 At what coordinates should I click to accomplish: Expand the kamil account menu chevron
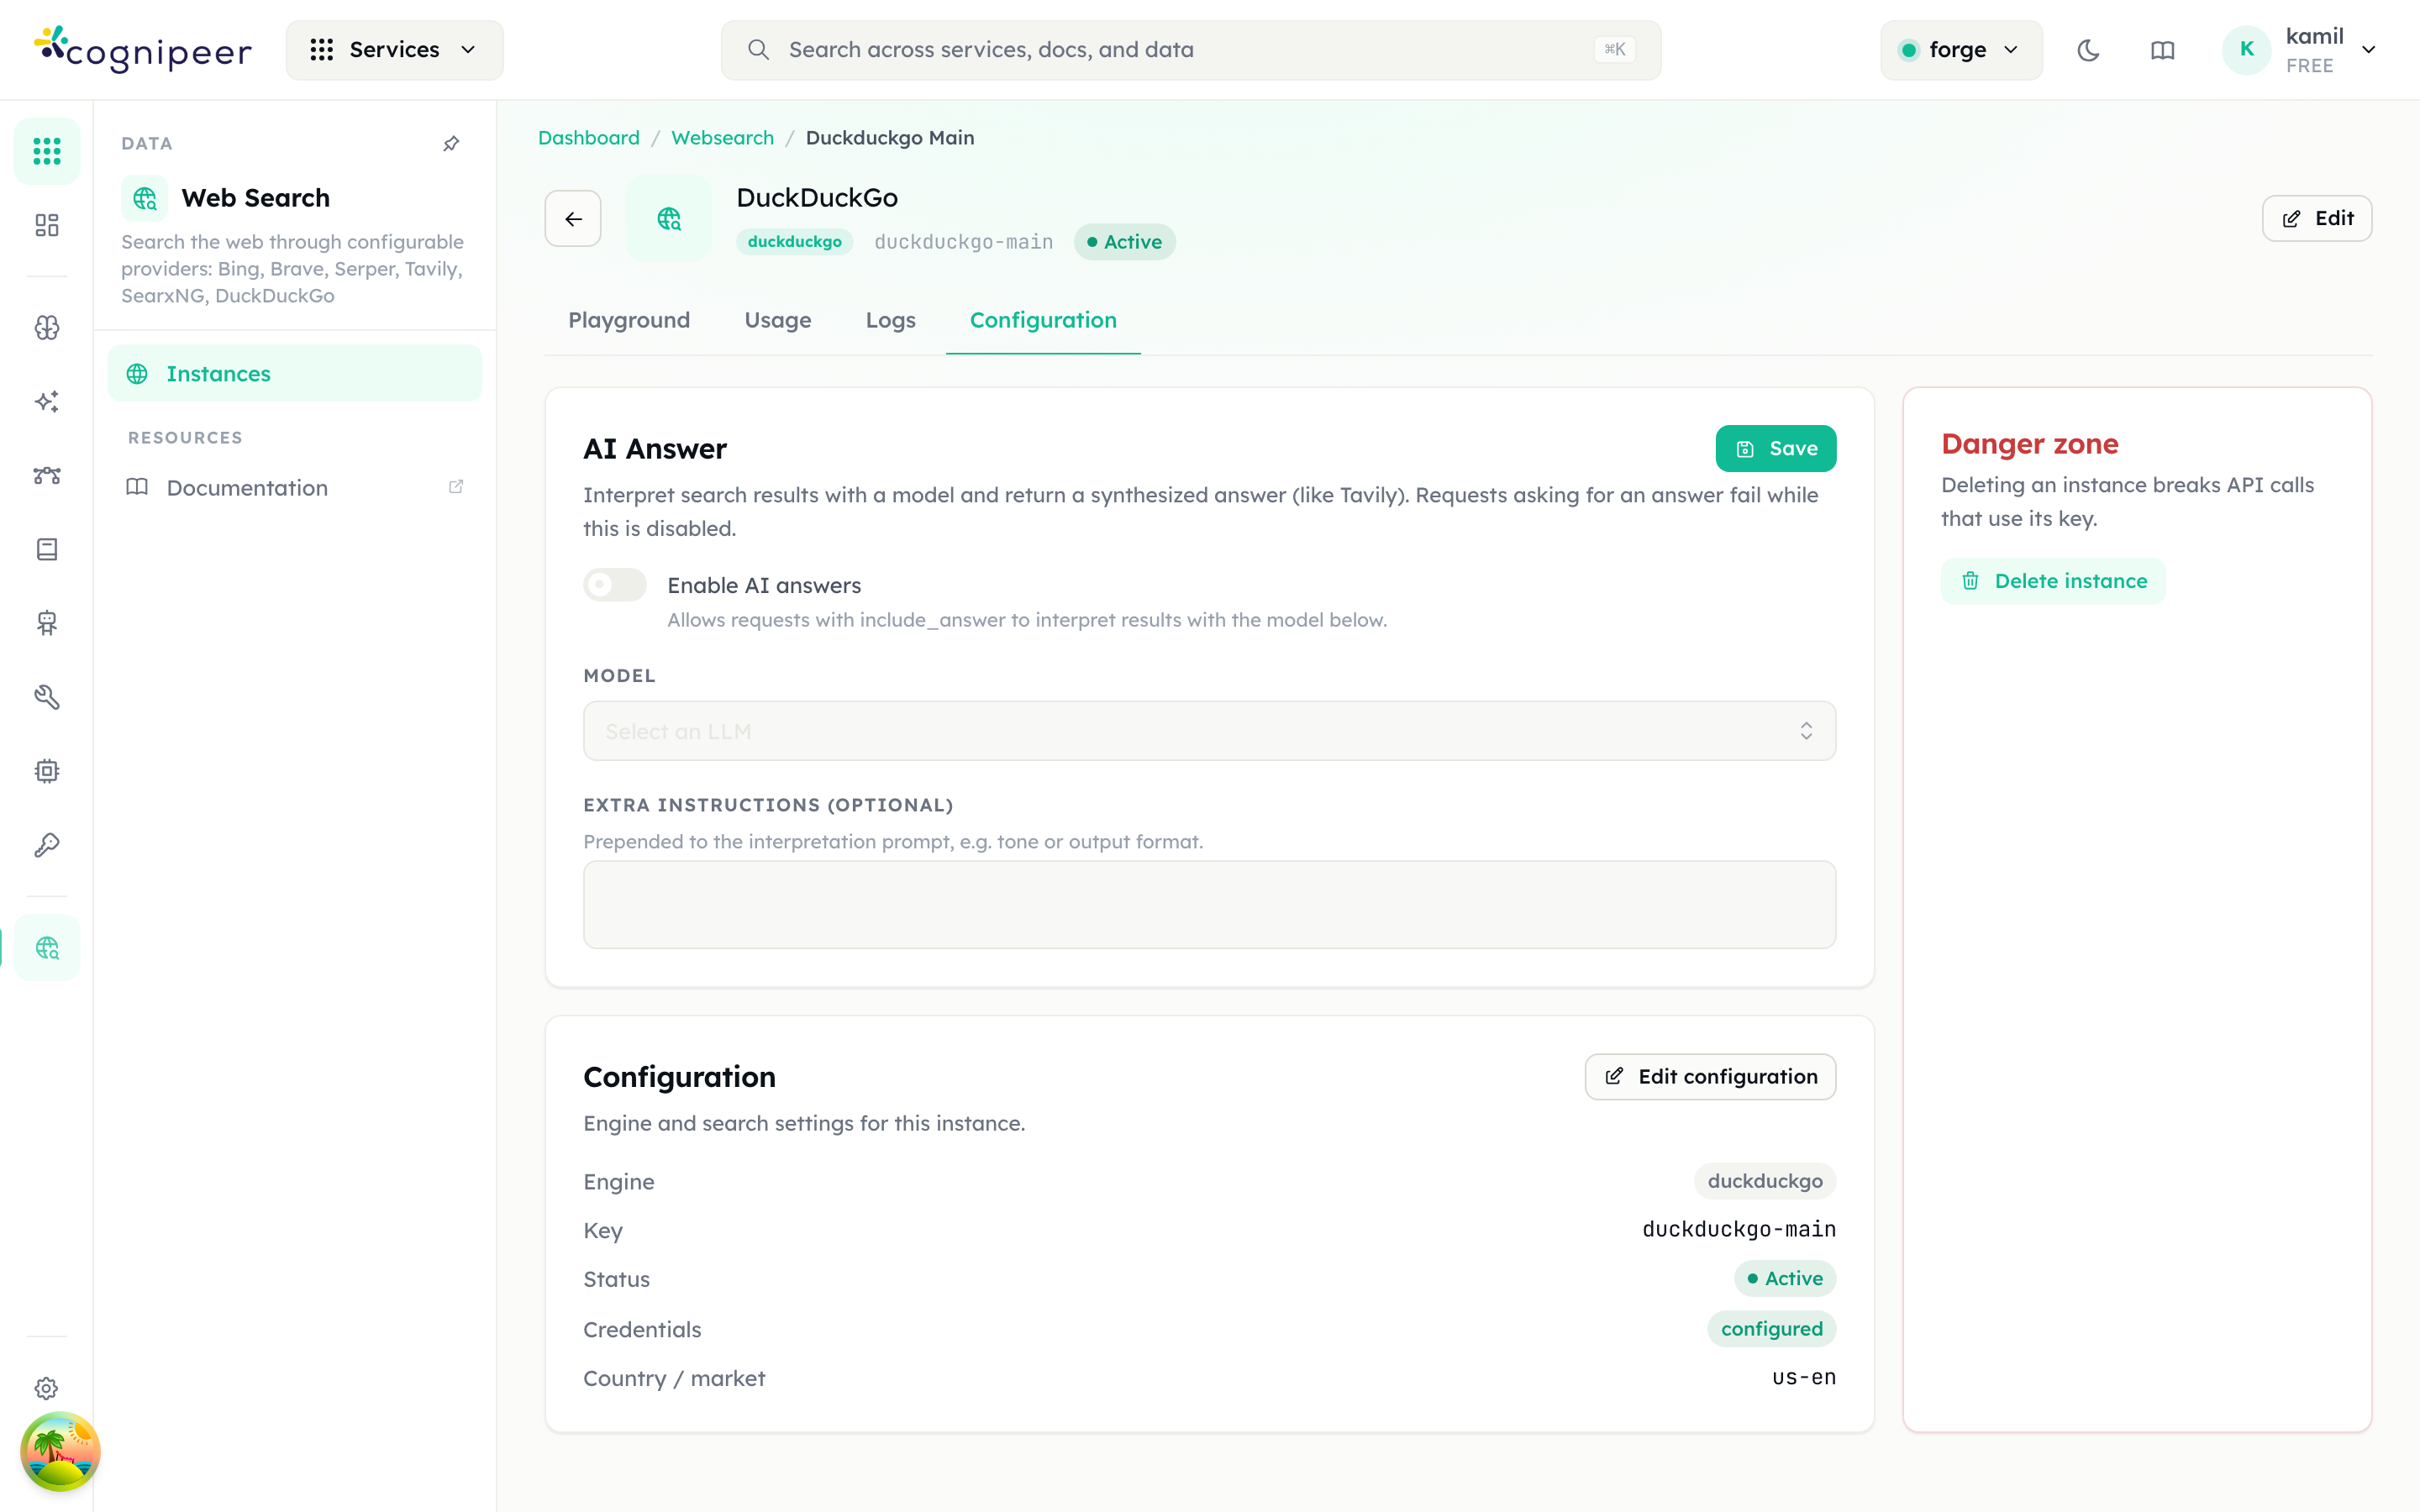2368,50
